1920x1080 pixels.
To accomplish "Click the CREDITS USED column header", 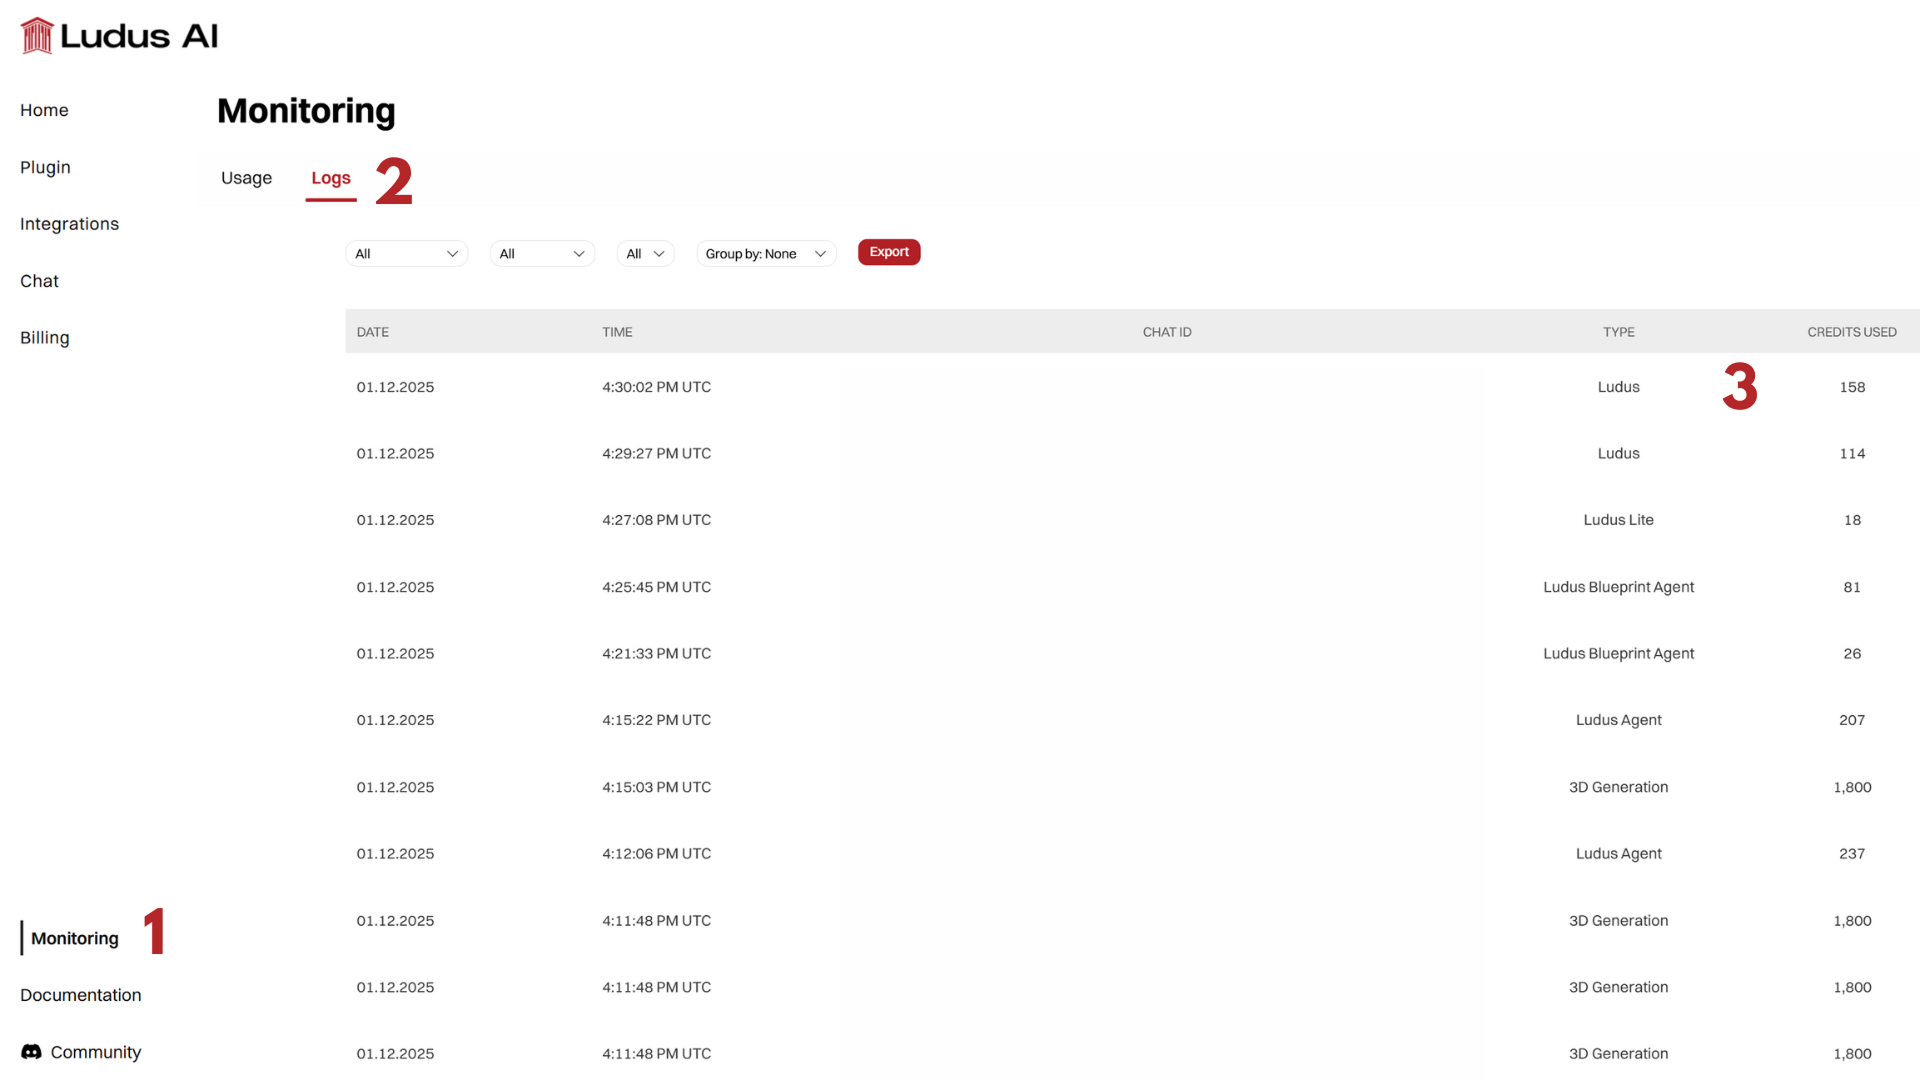I will pos(1852,332).
